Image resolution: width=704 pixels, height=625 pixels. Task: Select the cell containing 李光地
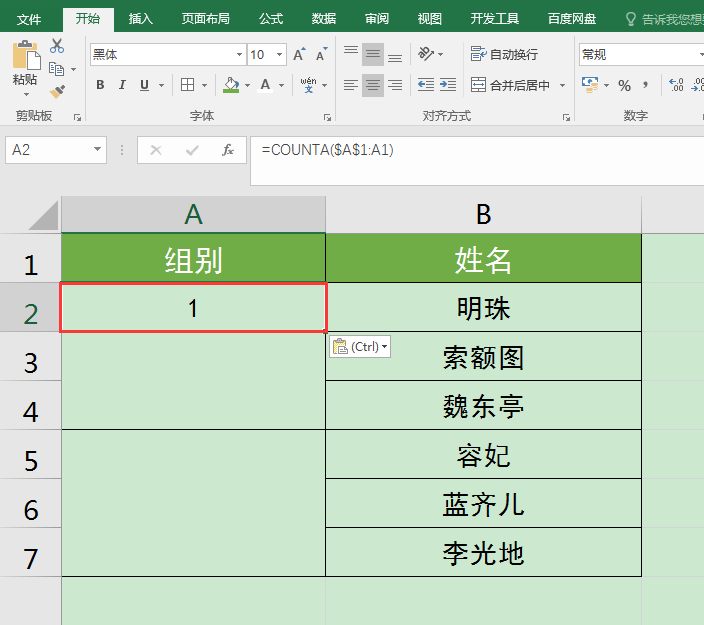coord(484,552)
